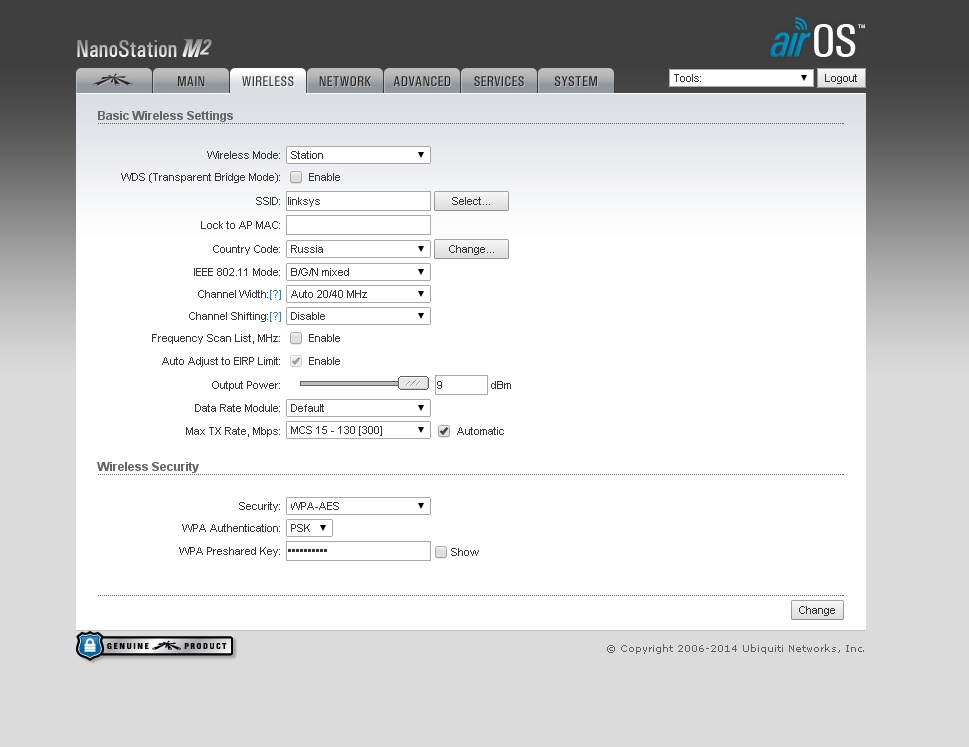Open the WPA Authentication dropdown
The height and width of the screenshot is (747, 969).
point(310,528)
